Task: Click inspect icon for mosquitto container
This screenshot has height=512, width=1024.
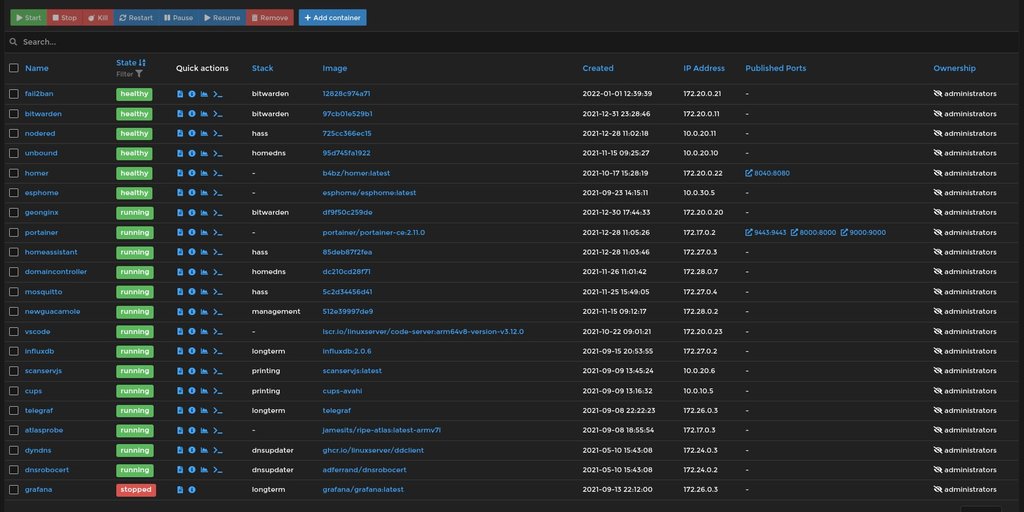Action: pyautogui.click(x=192, y=292)
